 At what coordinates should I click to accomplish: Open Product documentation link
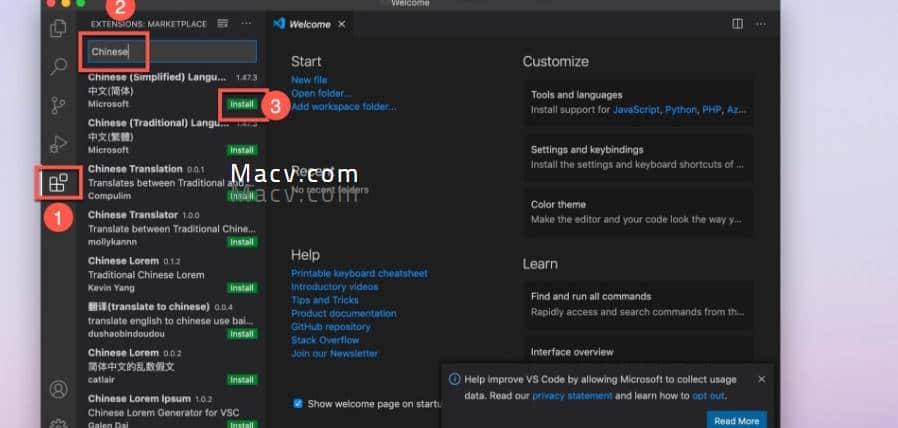344,313
